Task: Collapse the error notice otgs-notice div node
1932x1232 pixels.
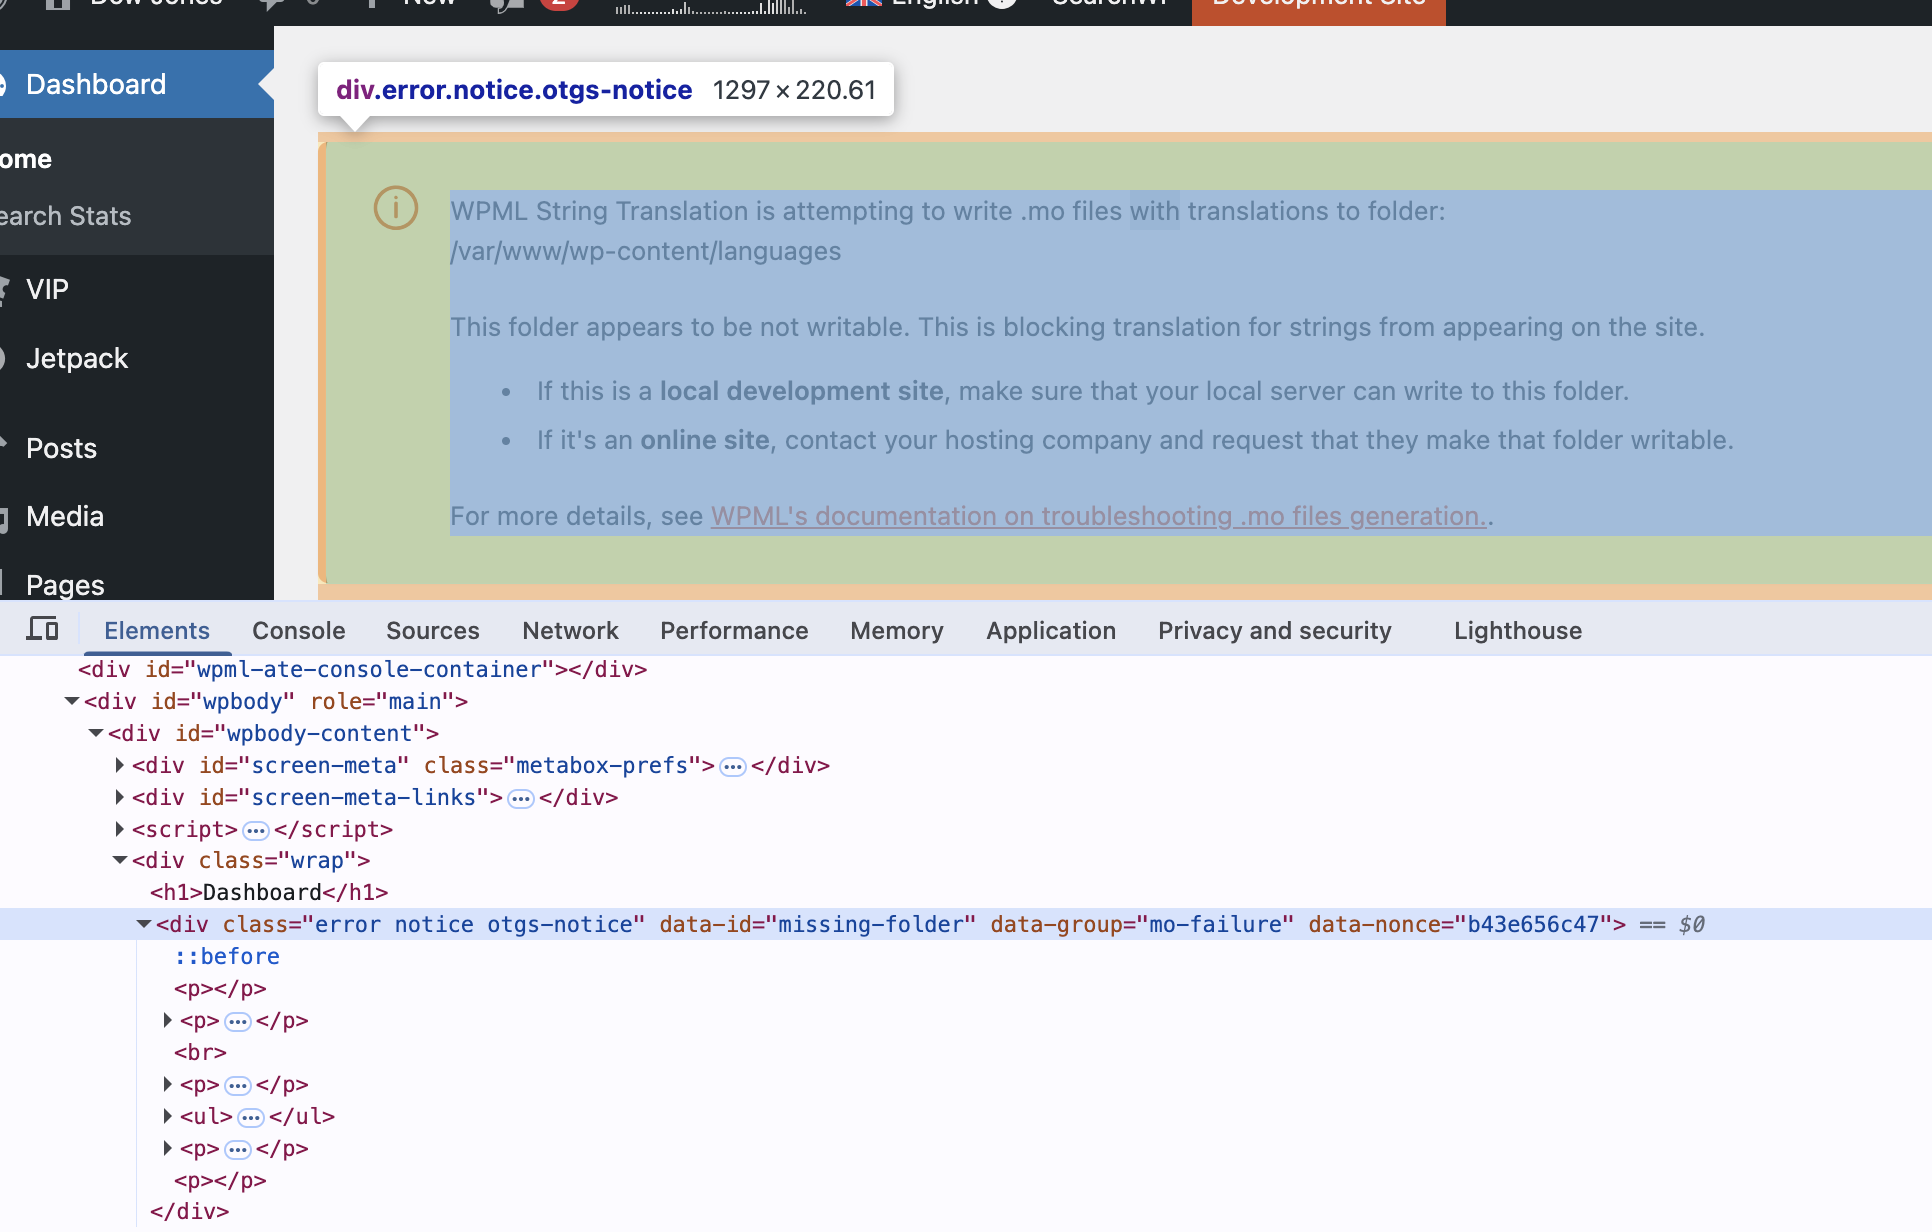Action: pos(144,924)
